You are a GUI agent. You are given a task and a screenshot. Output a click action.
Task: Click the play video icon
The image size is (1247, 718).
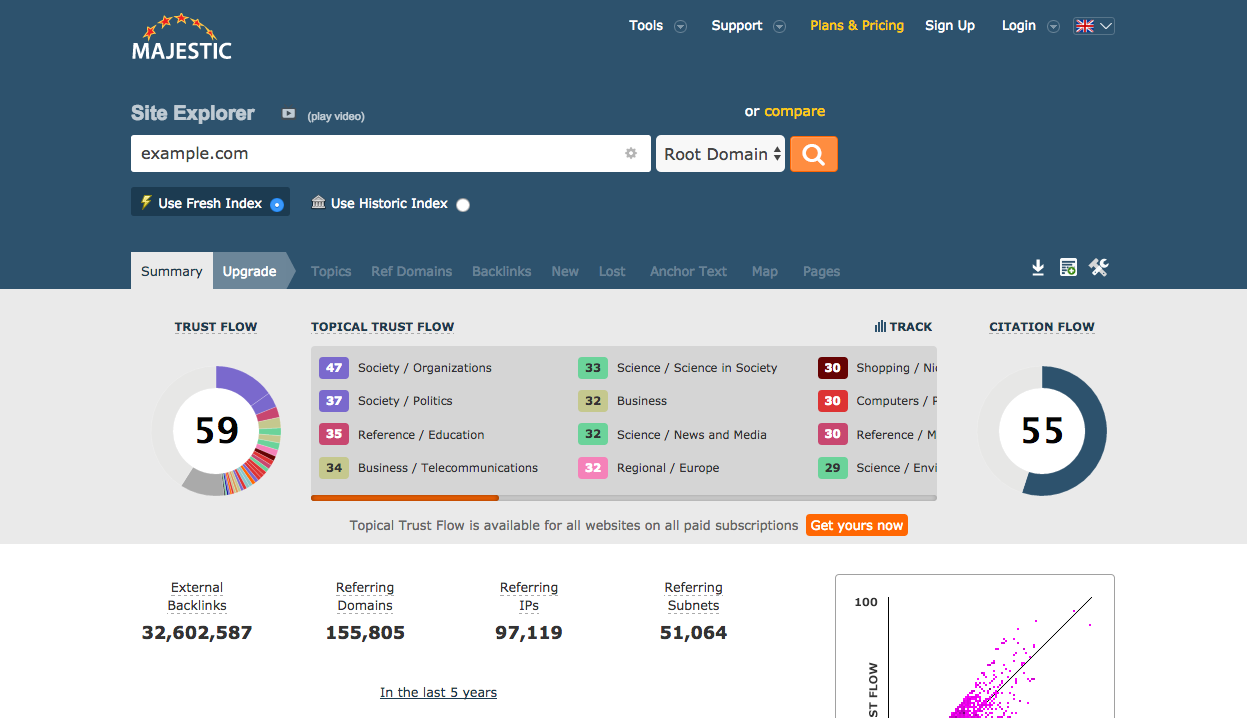coord(288,114)
